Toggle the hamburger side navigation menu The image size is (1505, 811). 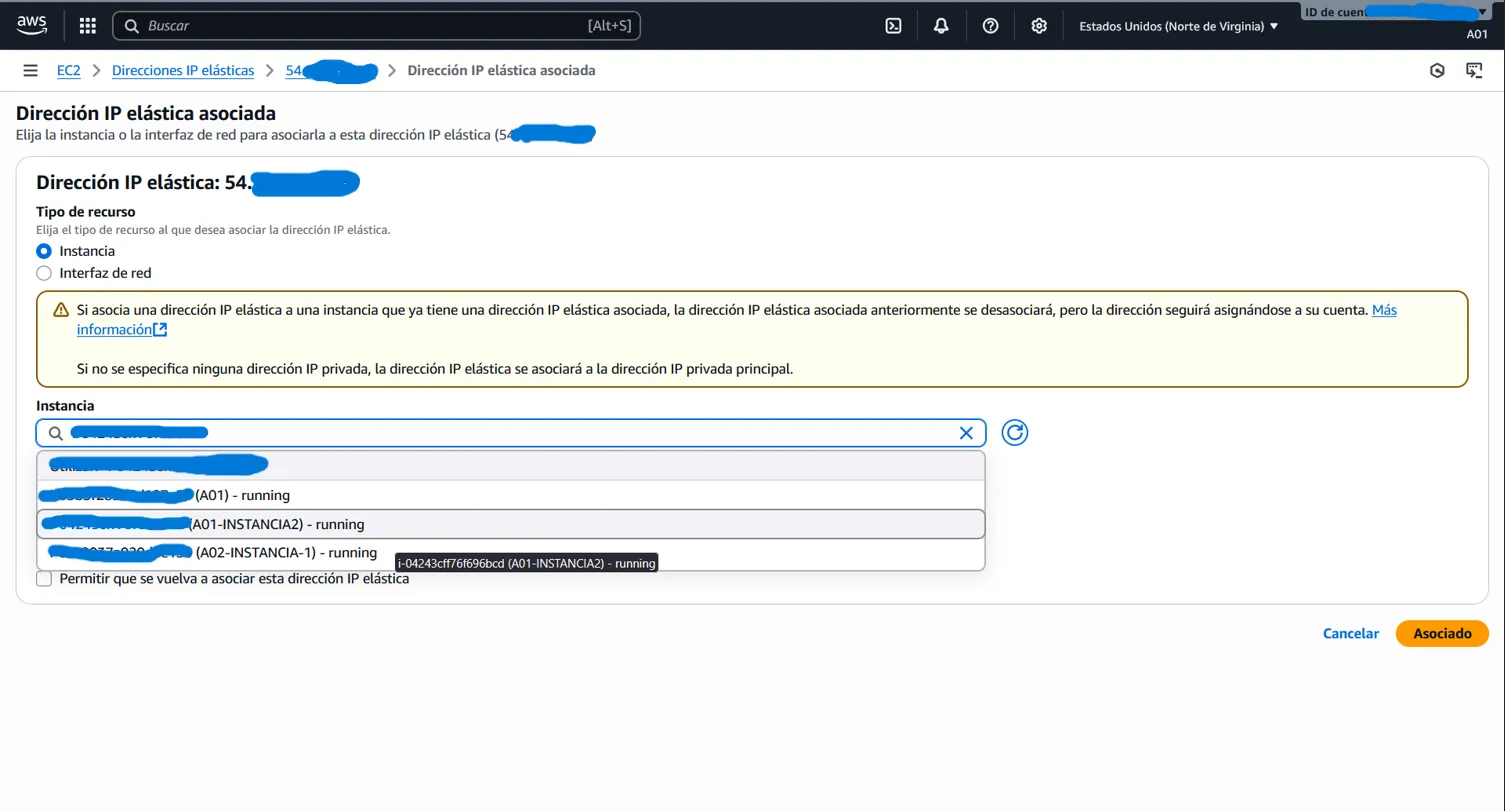[31, 71]
